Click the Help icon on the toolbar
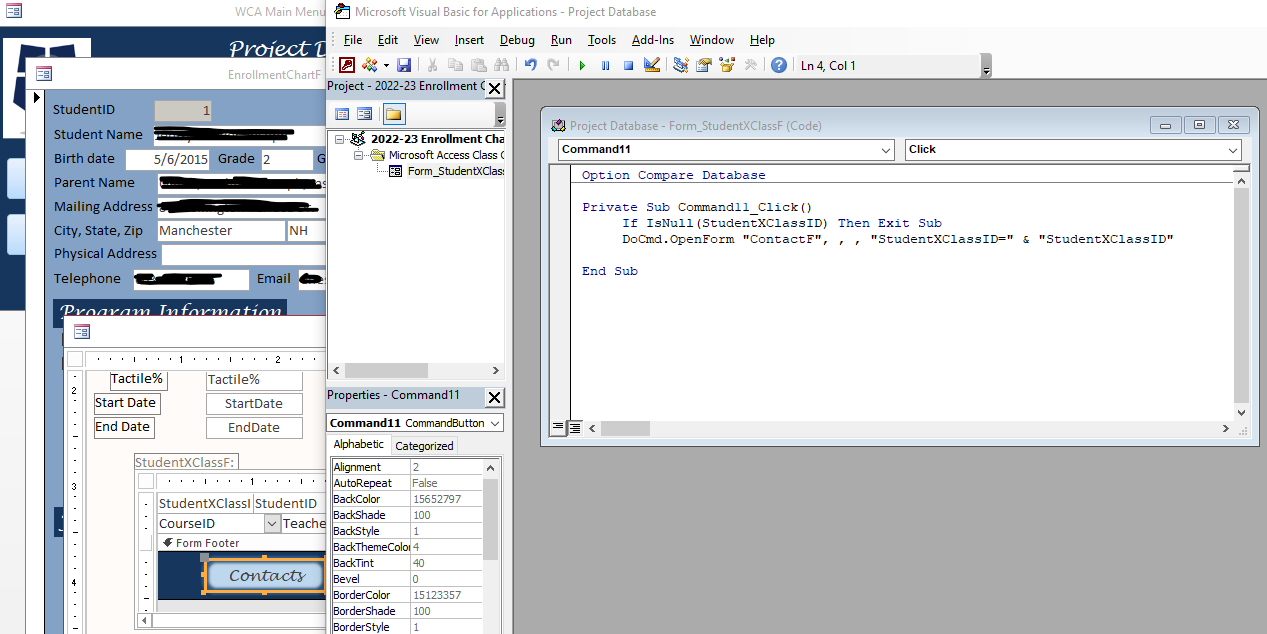Viewport: 1267px width, 634px height. click(x=778, y=65)
